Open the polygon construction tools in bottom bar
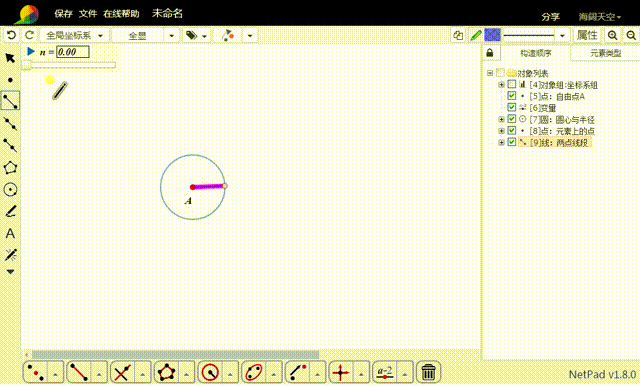Image resolution: width=640 pixels, height=386 pixels. [167, 372]
